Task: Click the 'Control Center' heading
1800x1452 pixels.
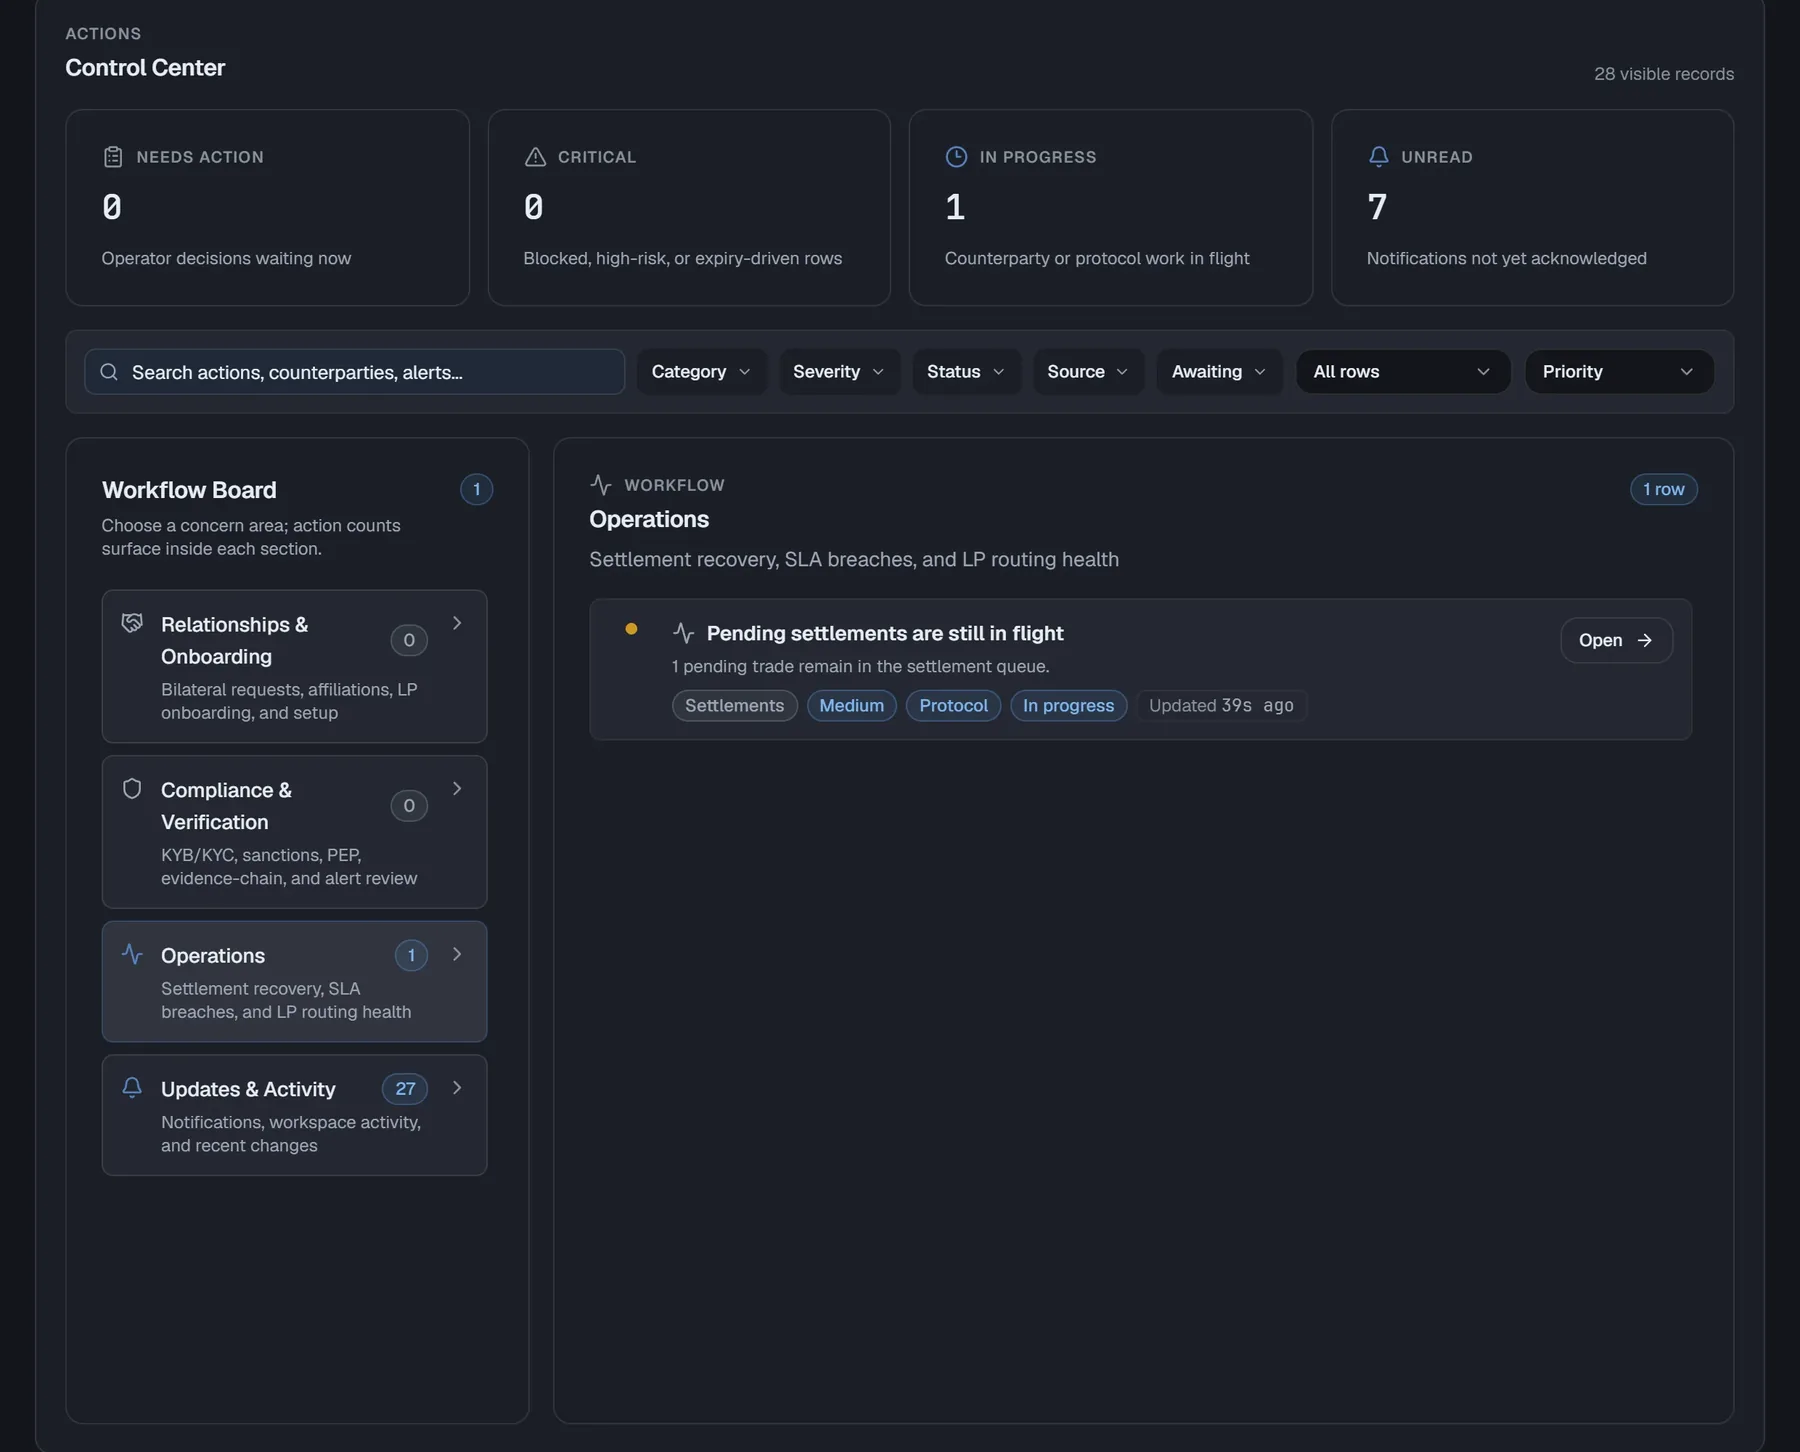Action: click(145, 67)
